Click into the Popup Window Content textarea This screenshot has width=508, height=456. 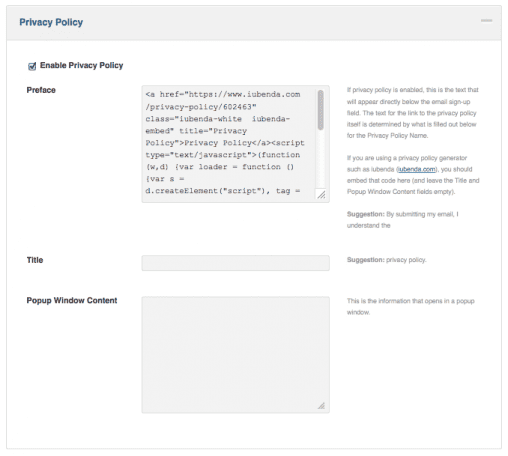(236, 355)
